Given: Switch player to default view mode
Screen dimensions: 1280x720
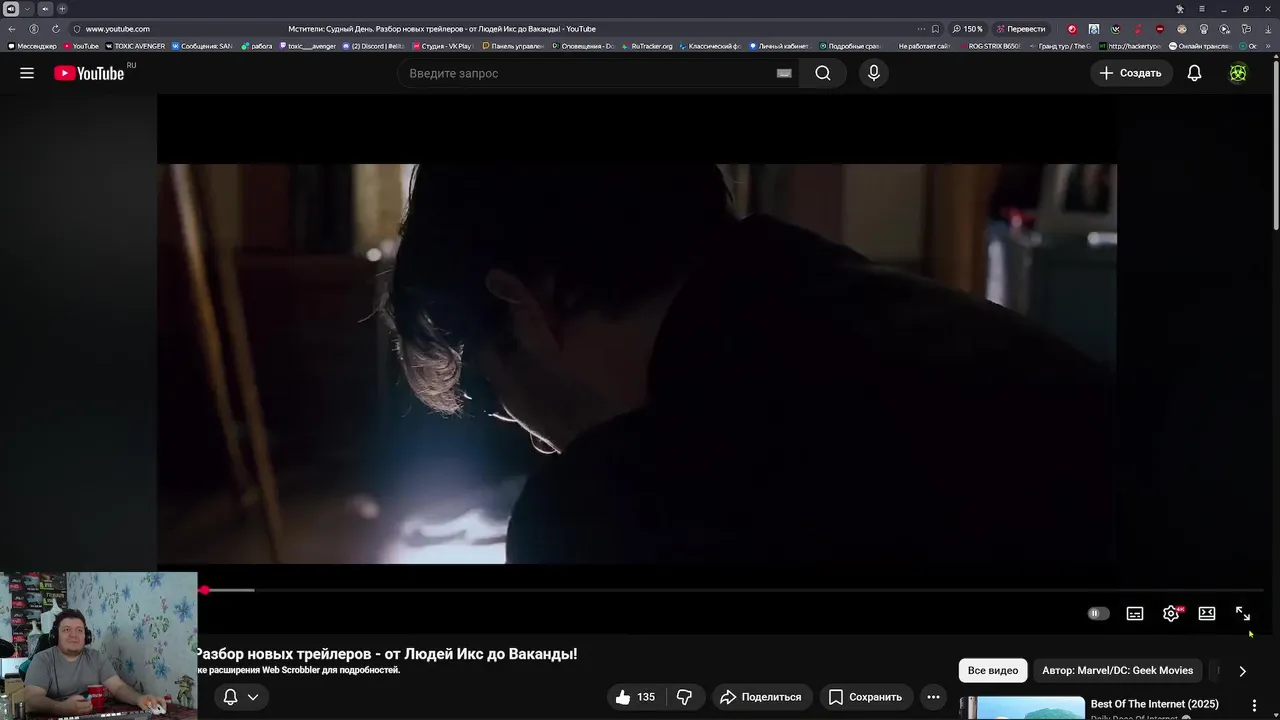Looking at the screenshot, I should click(1207, 614).
